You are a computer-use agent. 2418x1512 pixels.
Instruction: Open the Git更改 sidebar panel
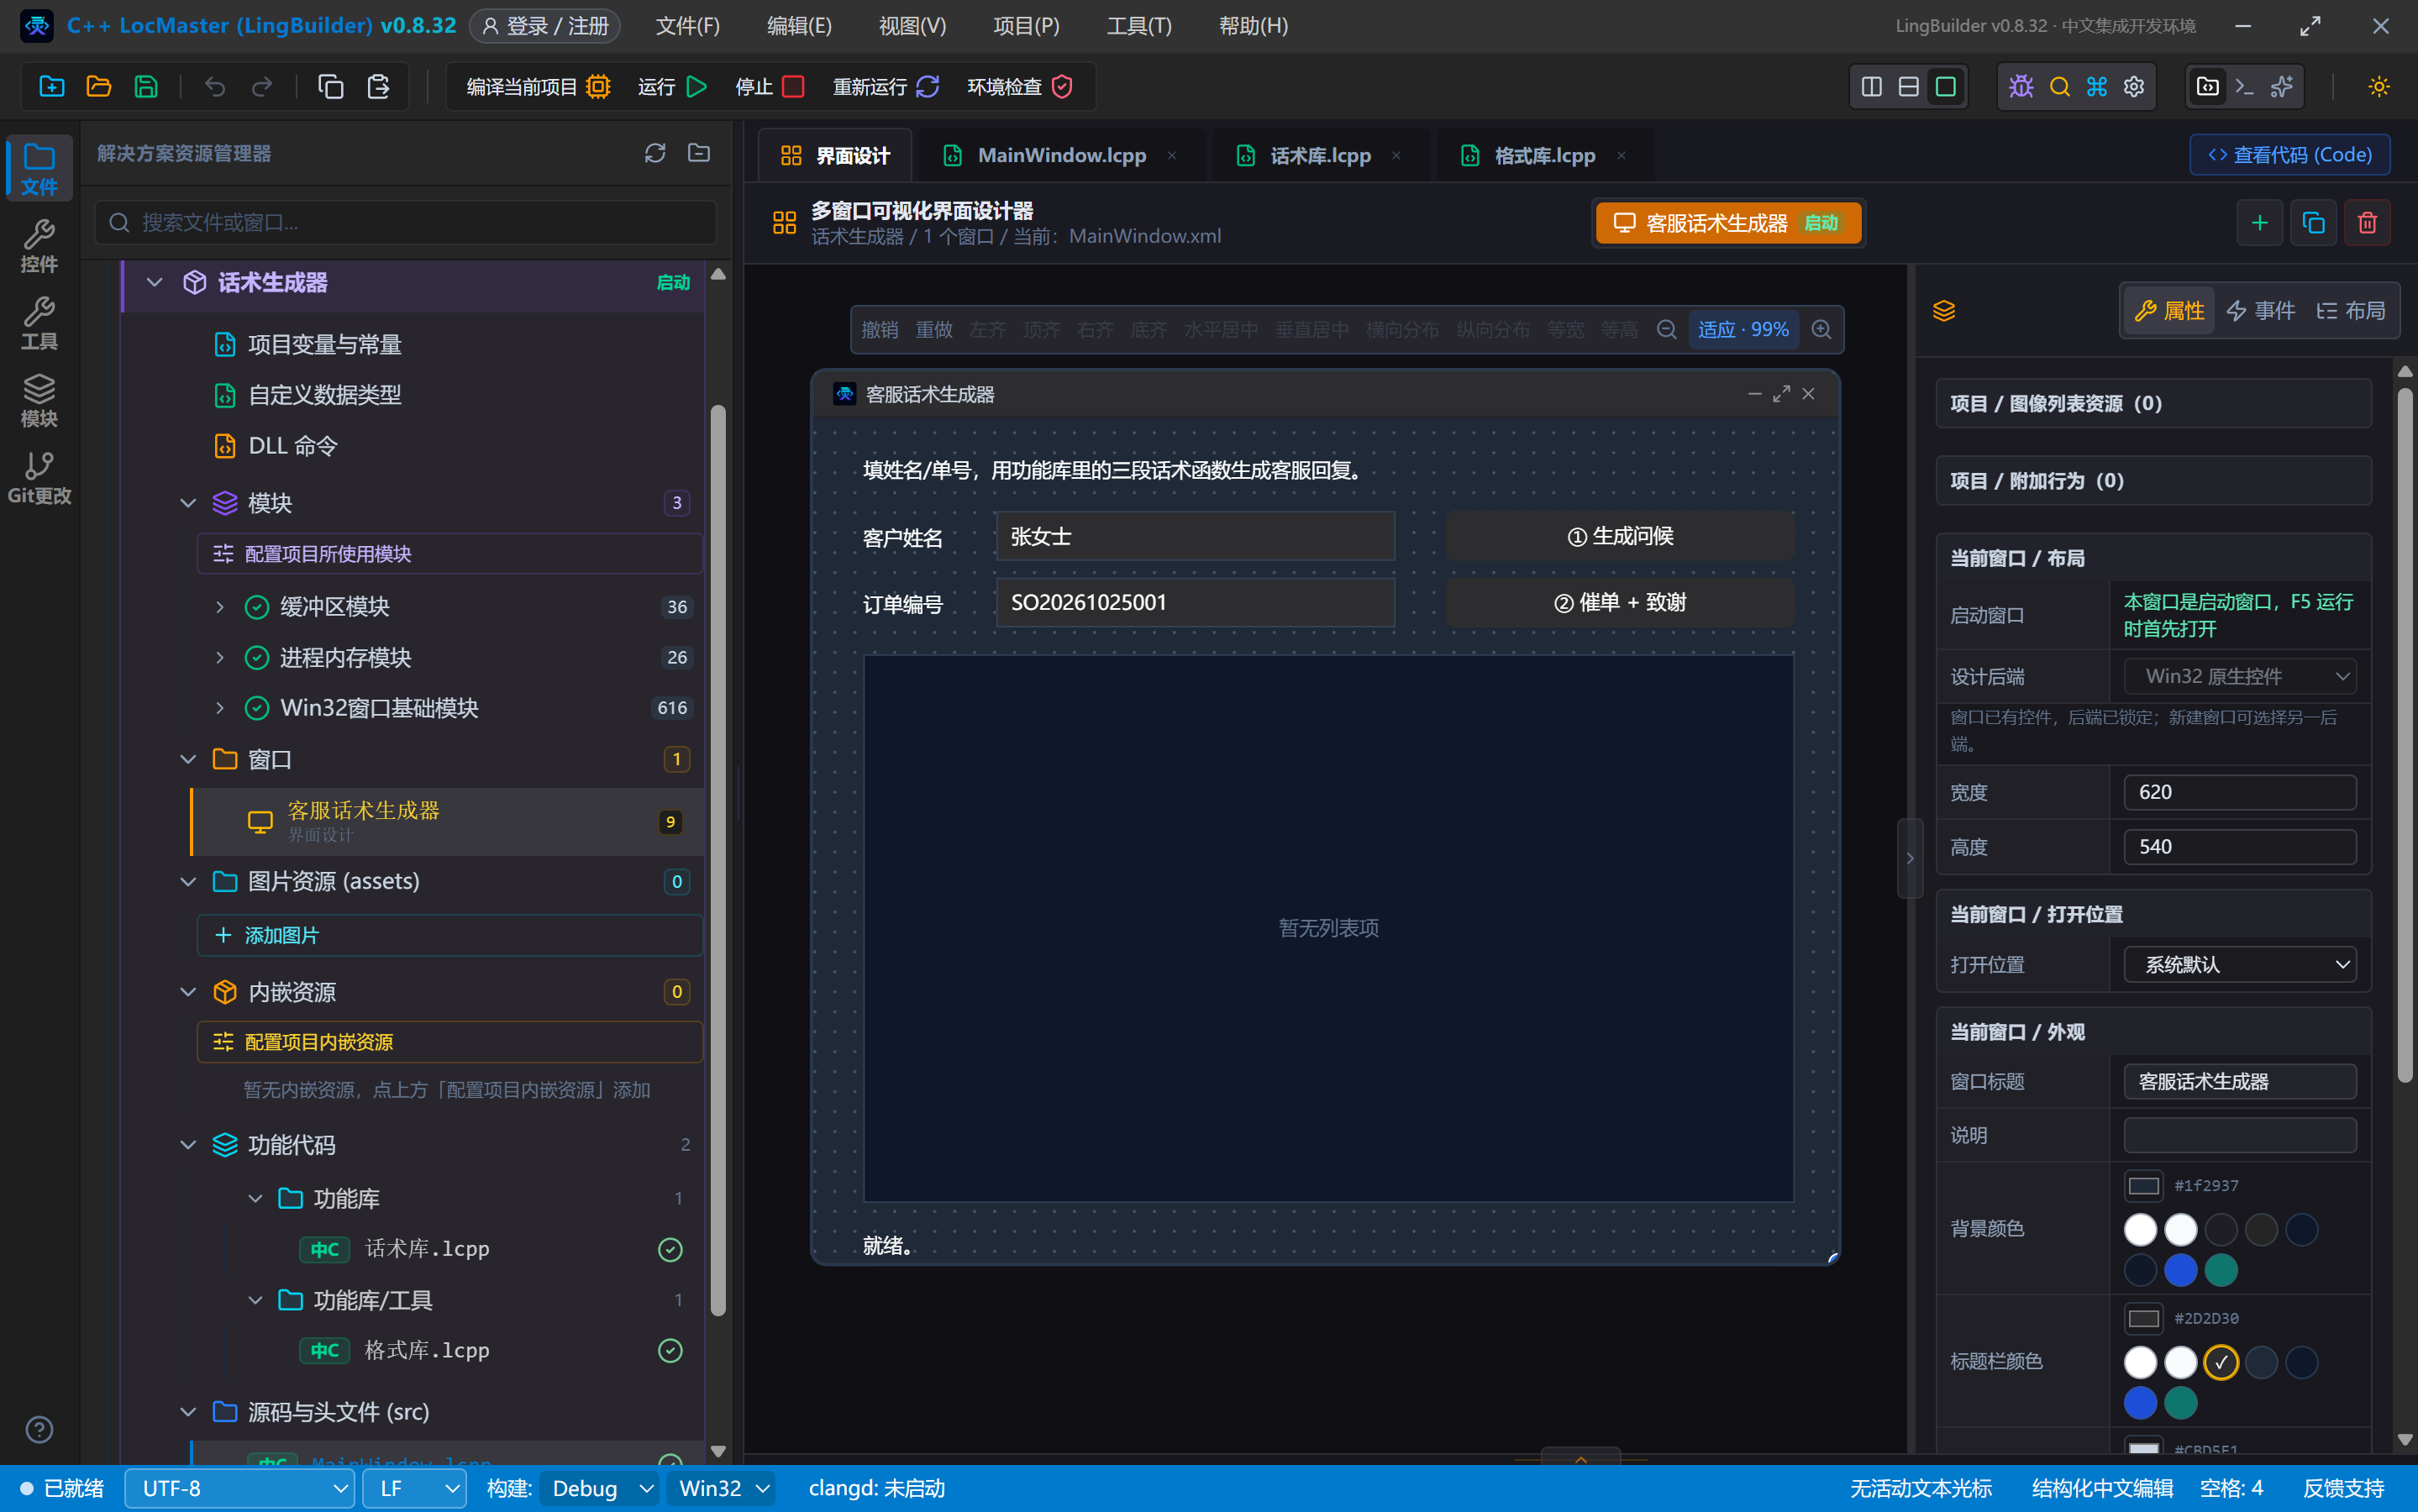(39, 477)
